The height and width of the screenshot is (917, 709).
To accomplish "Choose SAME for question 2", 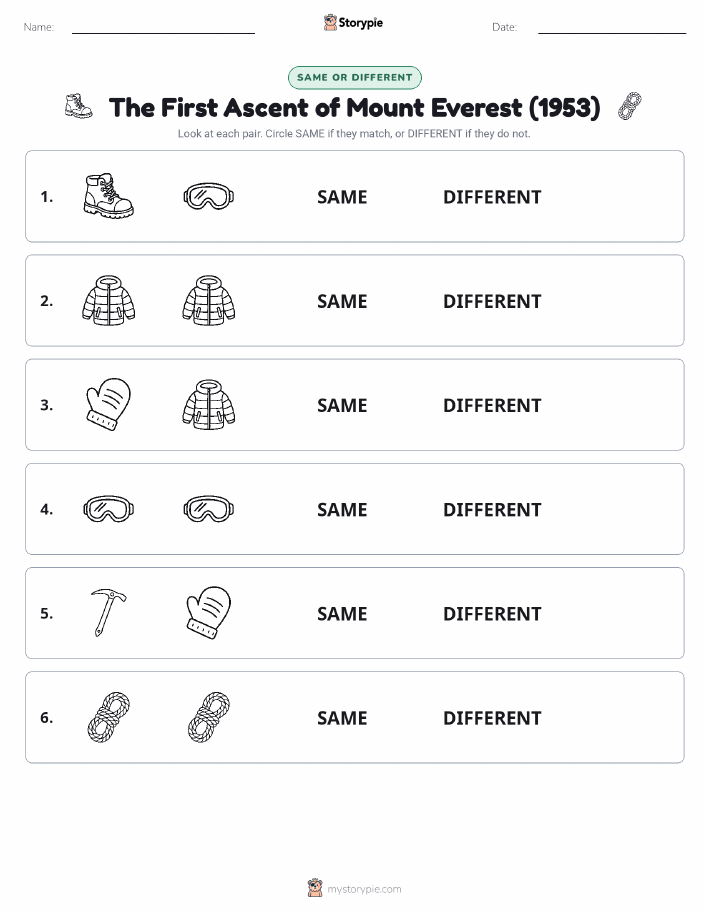I will (x=342, y=301).
